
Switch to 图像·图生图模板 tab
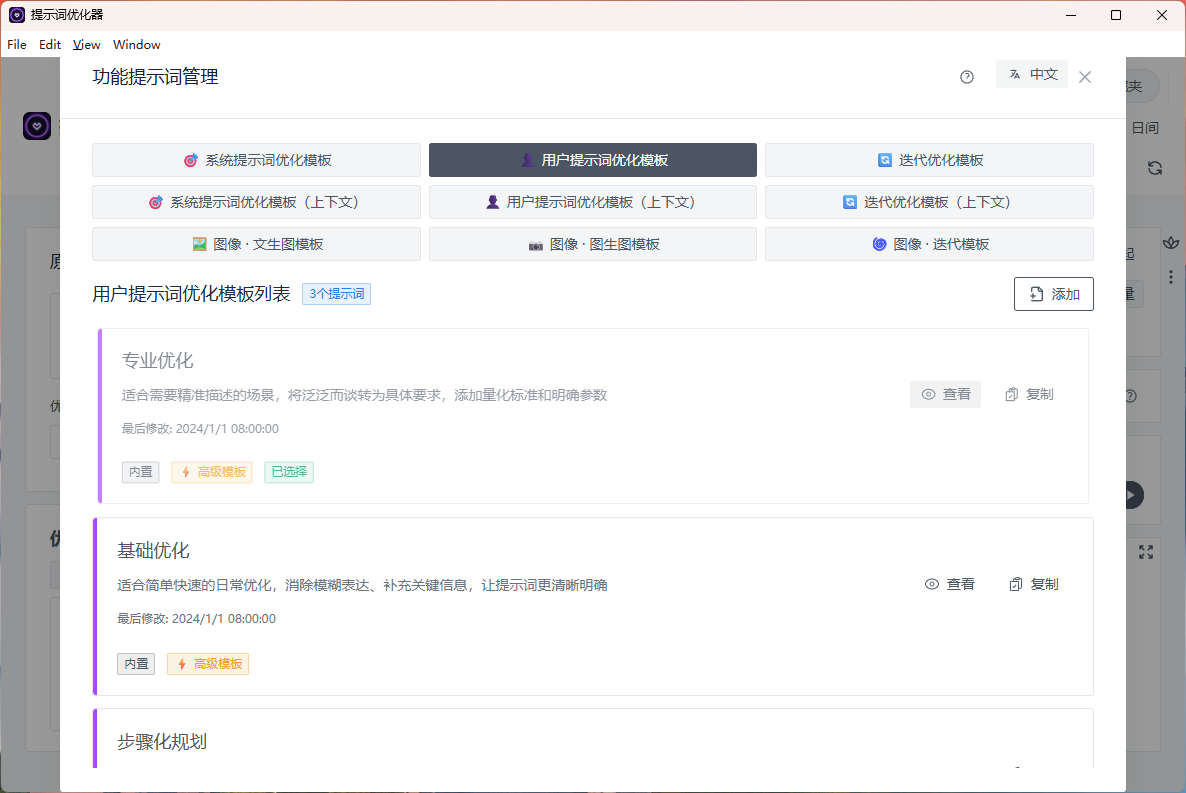(593, 244)
